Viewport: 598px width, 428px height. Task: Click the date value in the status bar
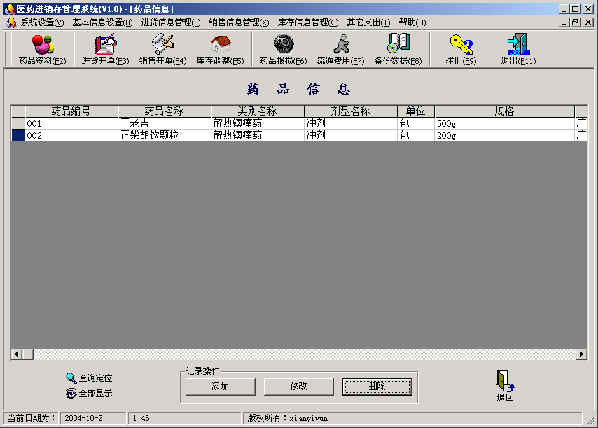tap(84, 418)
